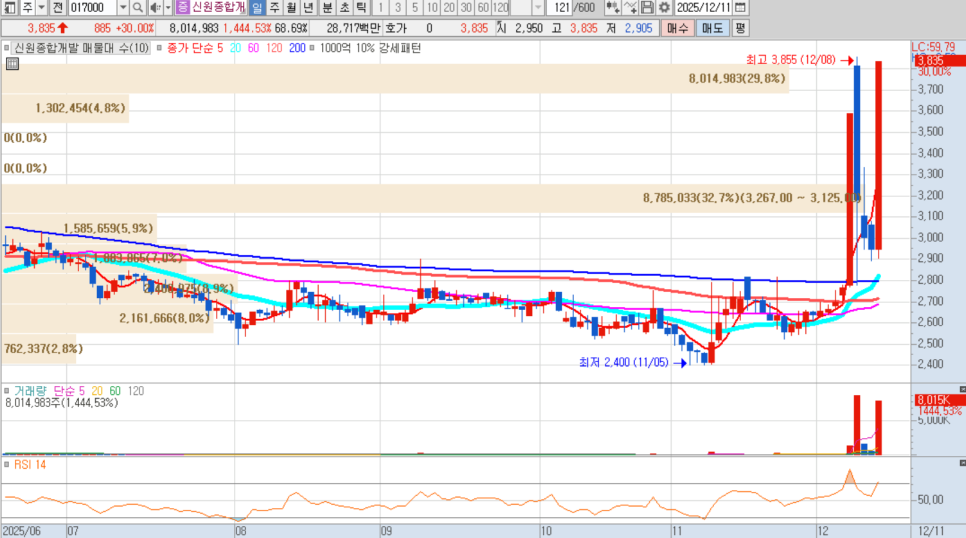Click the candle count field 121
Viewport: 966px width, 538px height.
(x=559, y=7)
